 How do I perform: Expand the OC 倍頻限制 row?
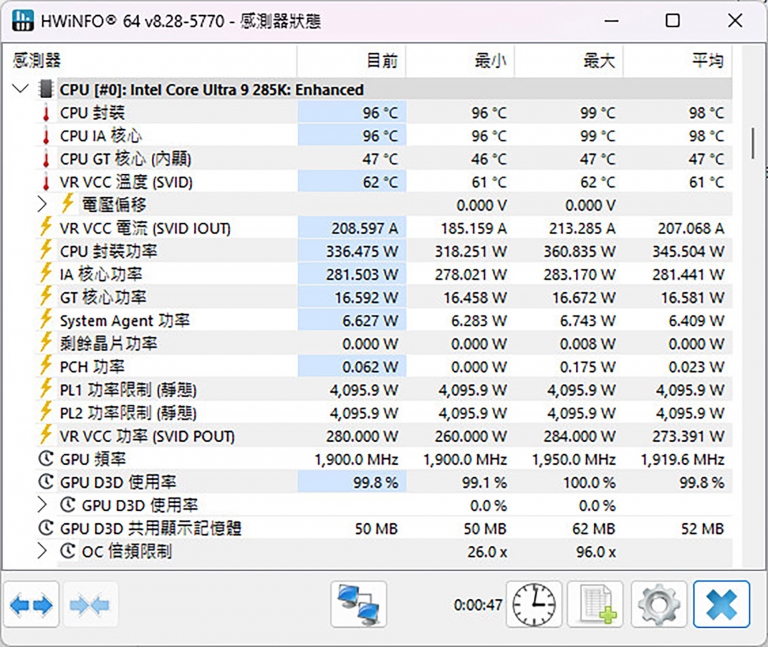[x=42, y=551]
